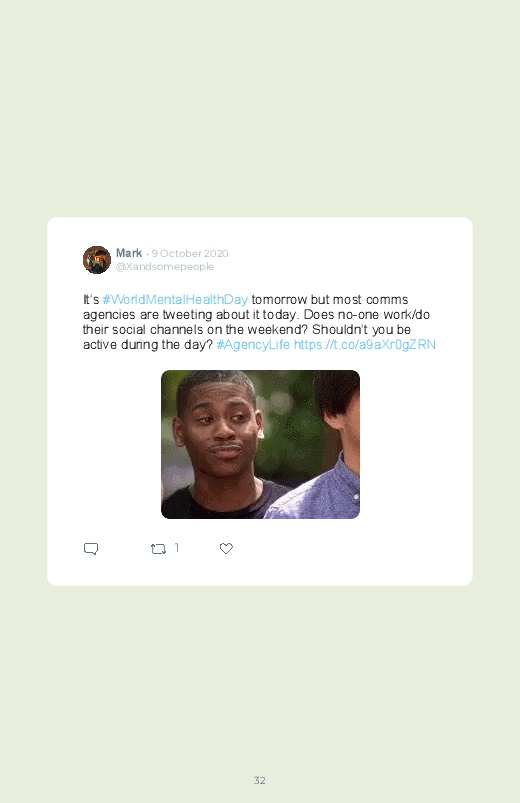
Task: Click the retweet count number 1
Action: point(177,548)
